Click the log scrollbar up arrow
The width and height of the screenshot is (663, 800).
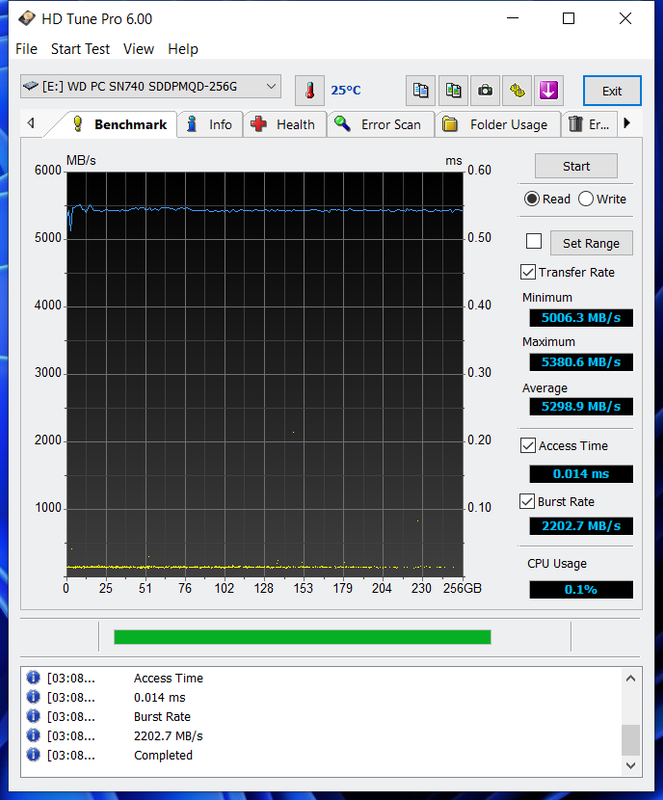[x=630, y=679]
